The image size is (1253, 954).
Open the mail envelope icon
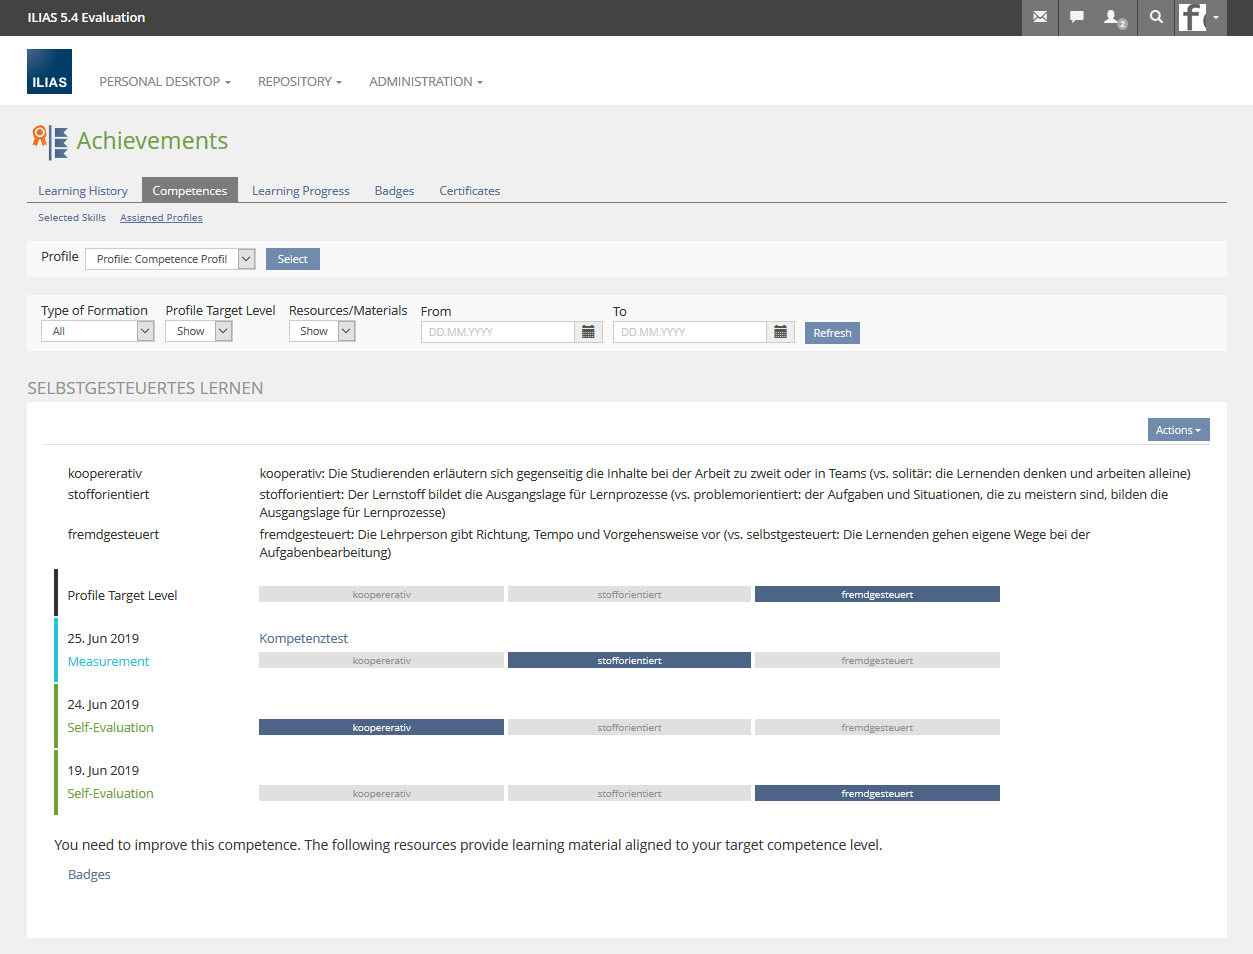pos(1040,17)
